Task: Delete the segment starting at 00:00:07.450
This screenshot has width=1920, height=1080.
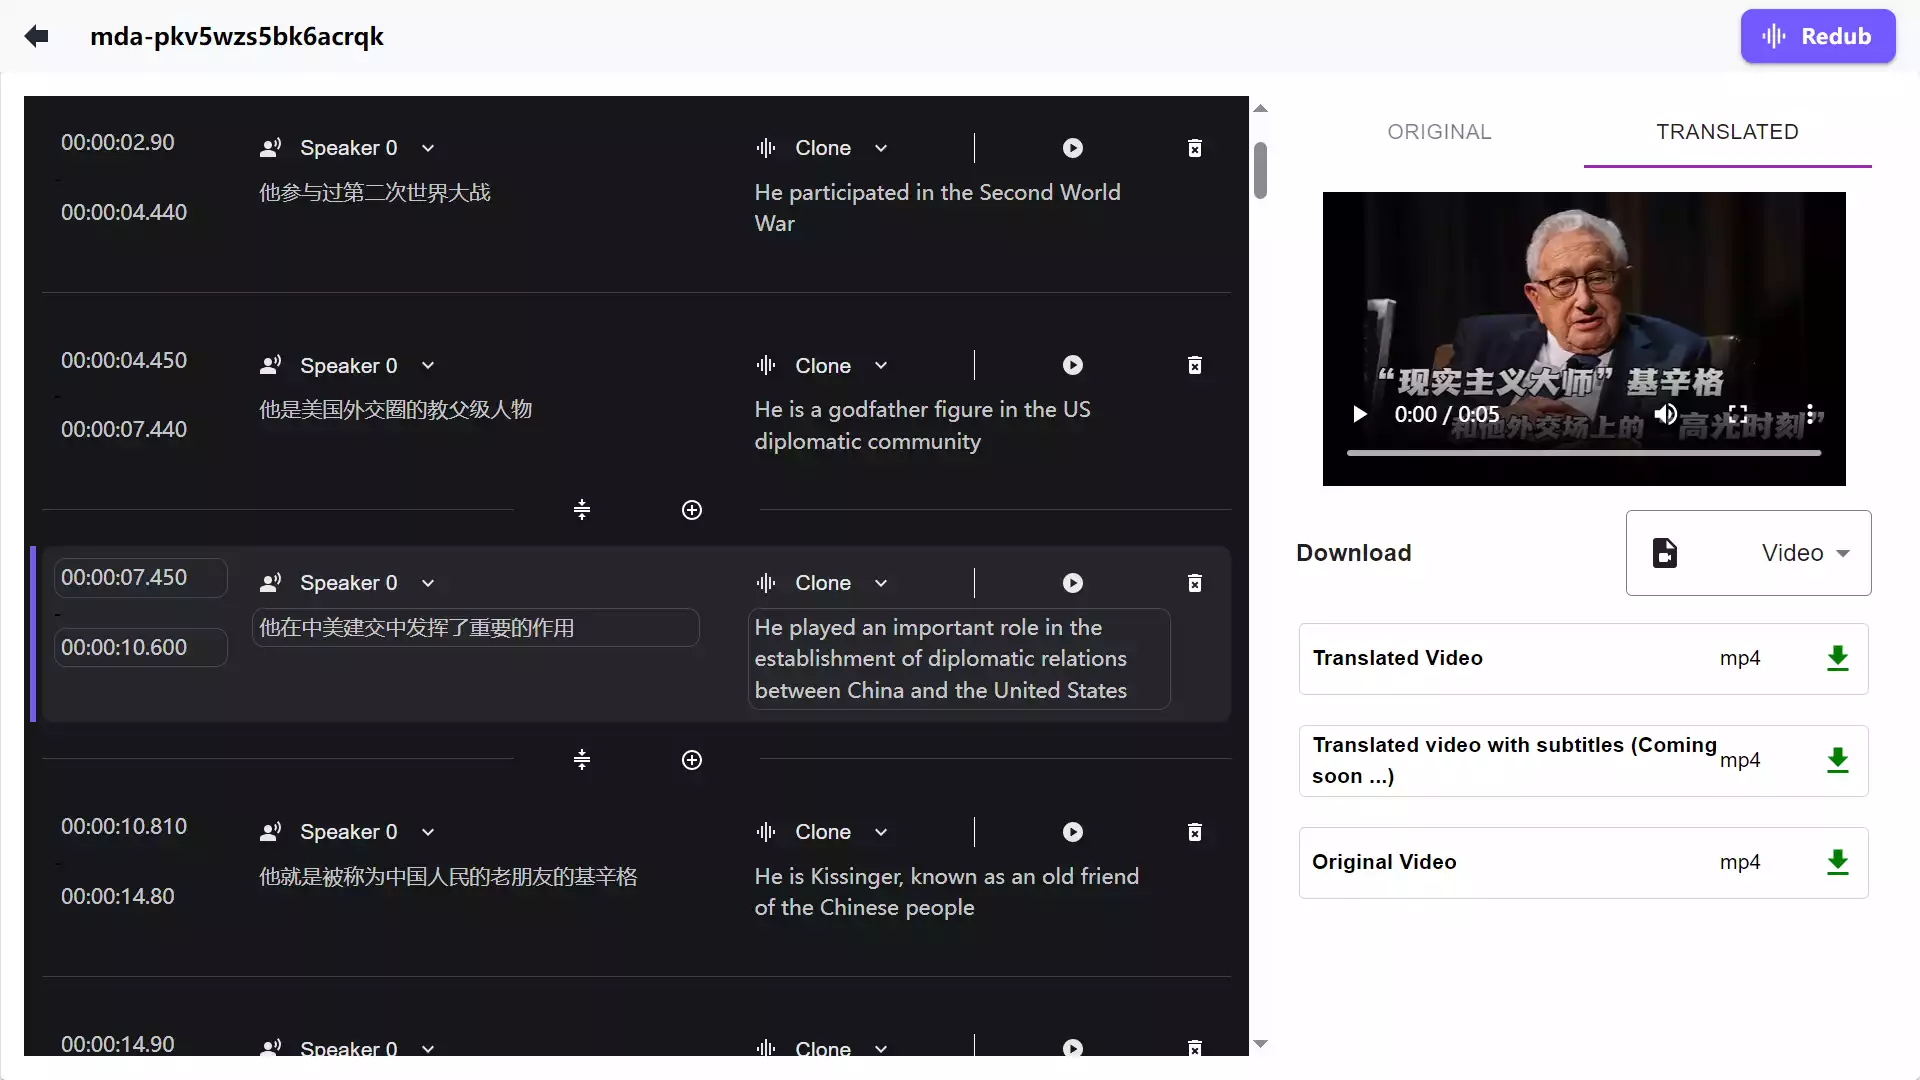Action: click(1194, 583)
